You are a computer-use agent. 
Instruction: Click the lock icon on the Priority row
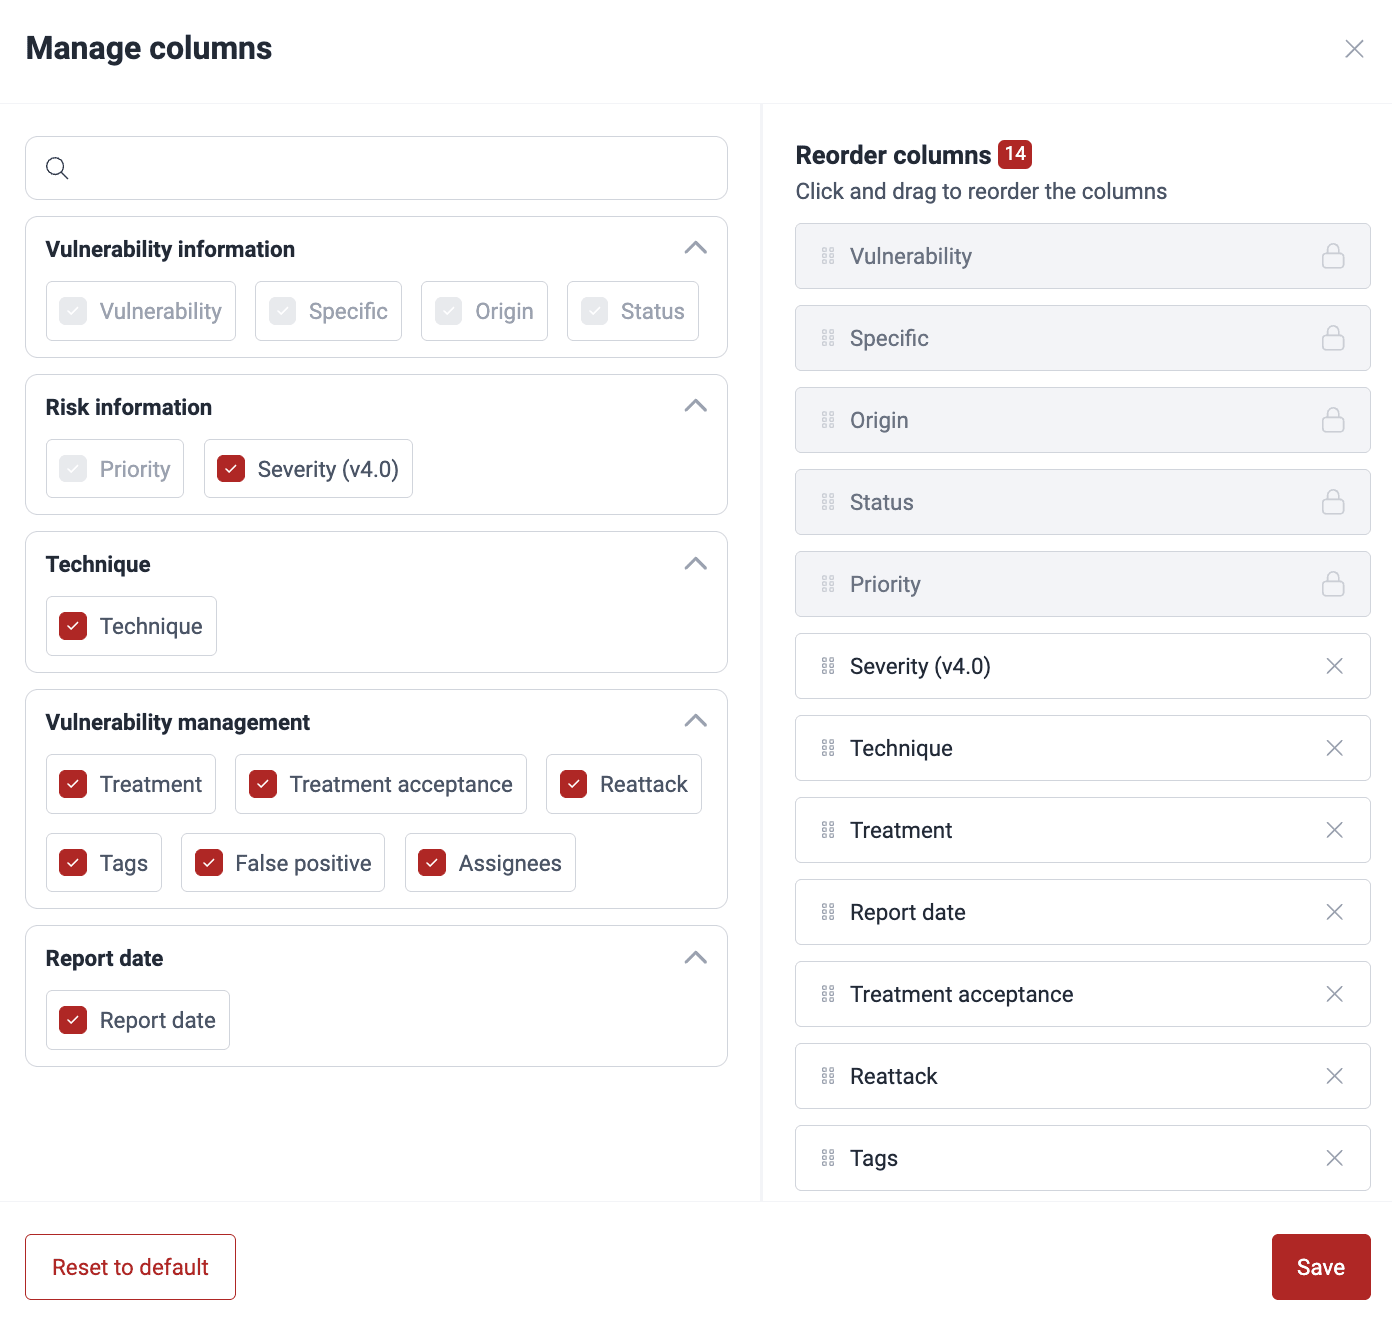pyautogui.click(x=1334, y=584)
